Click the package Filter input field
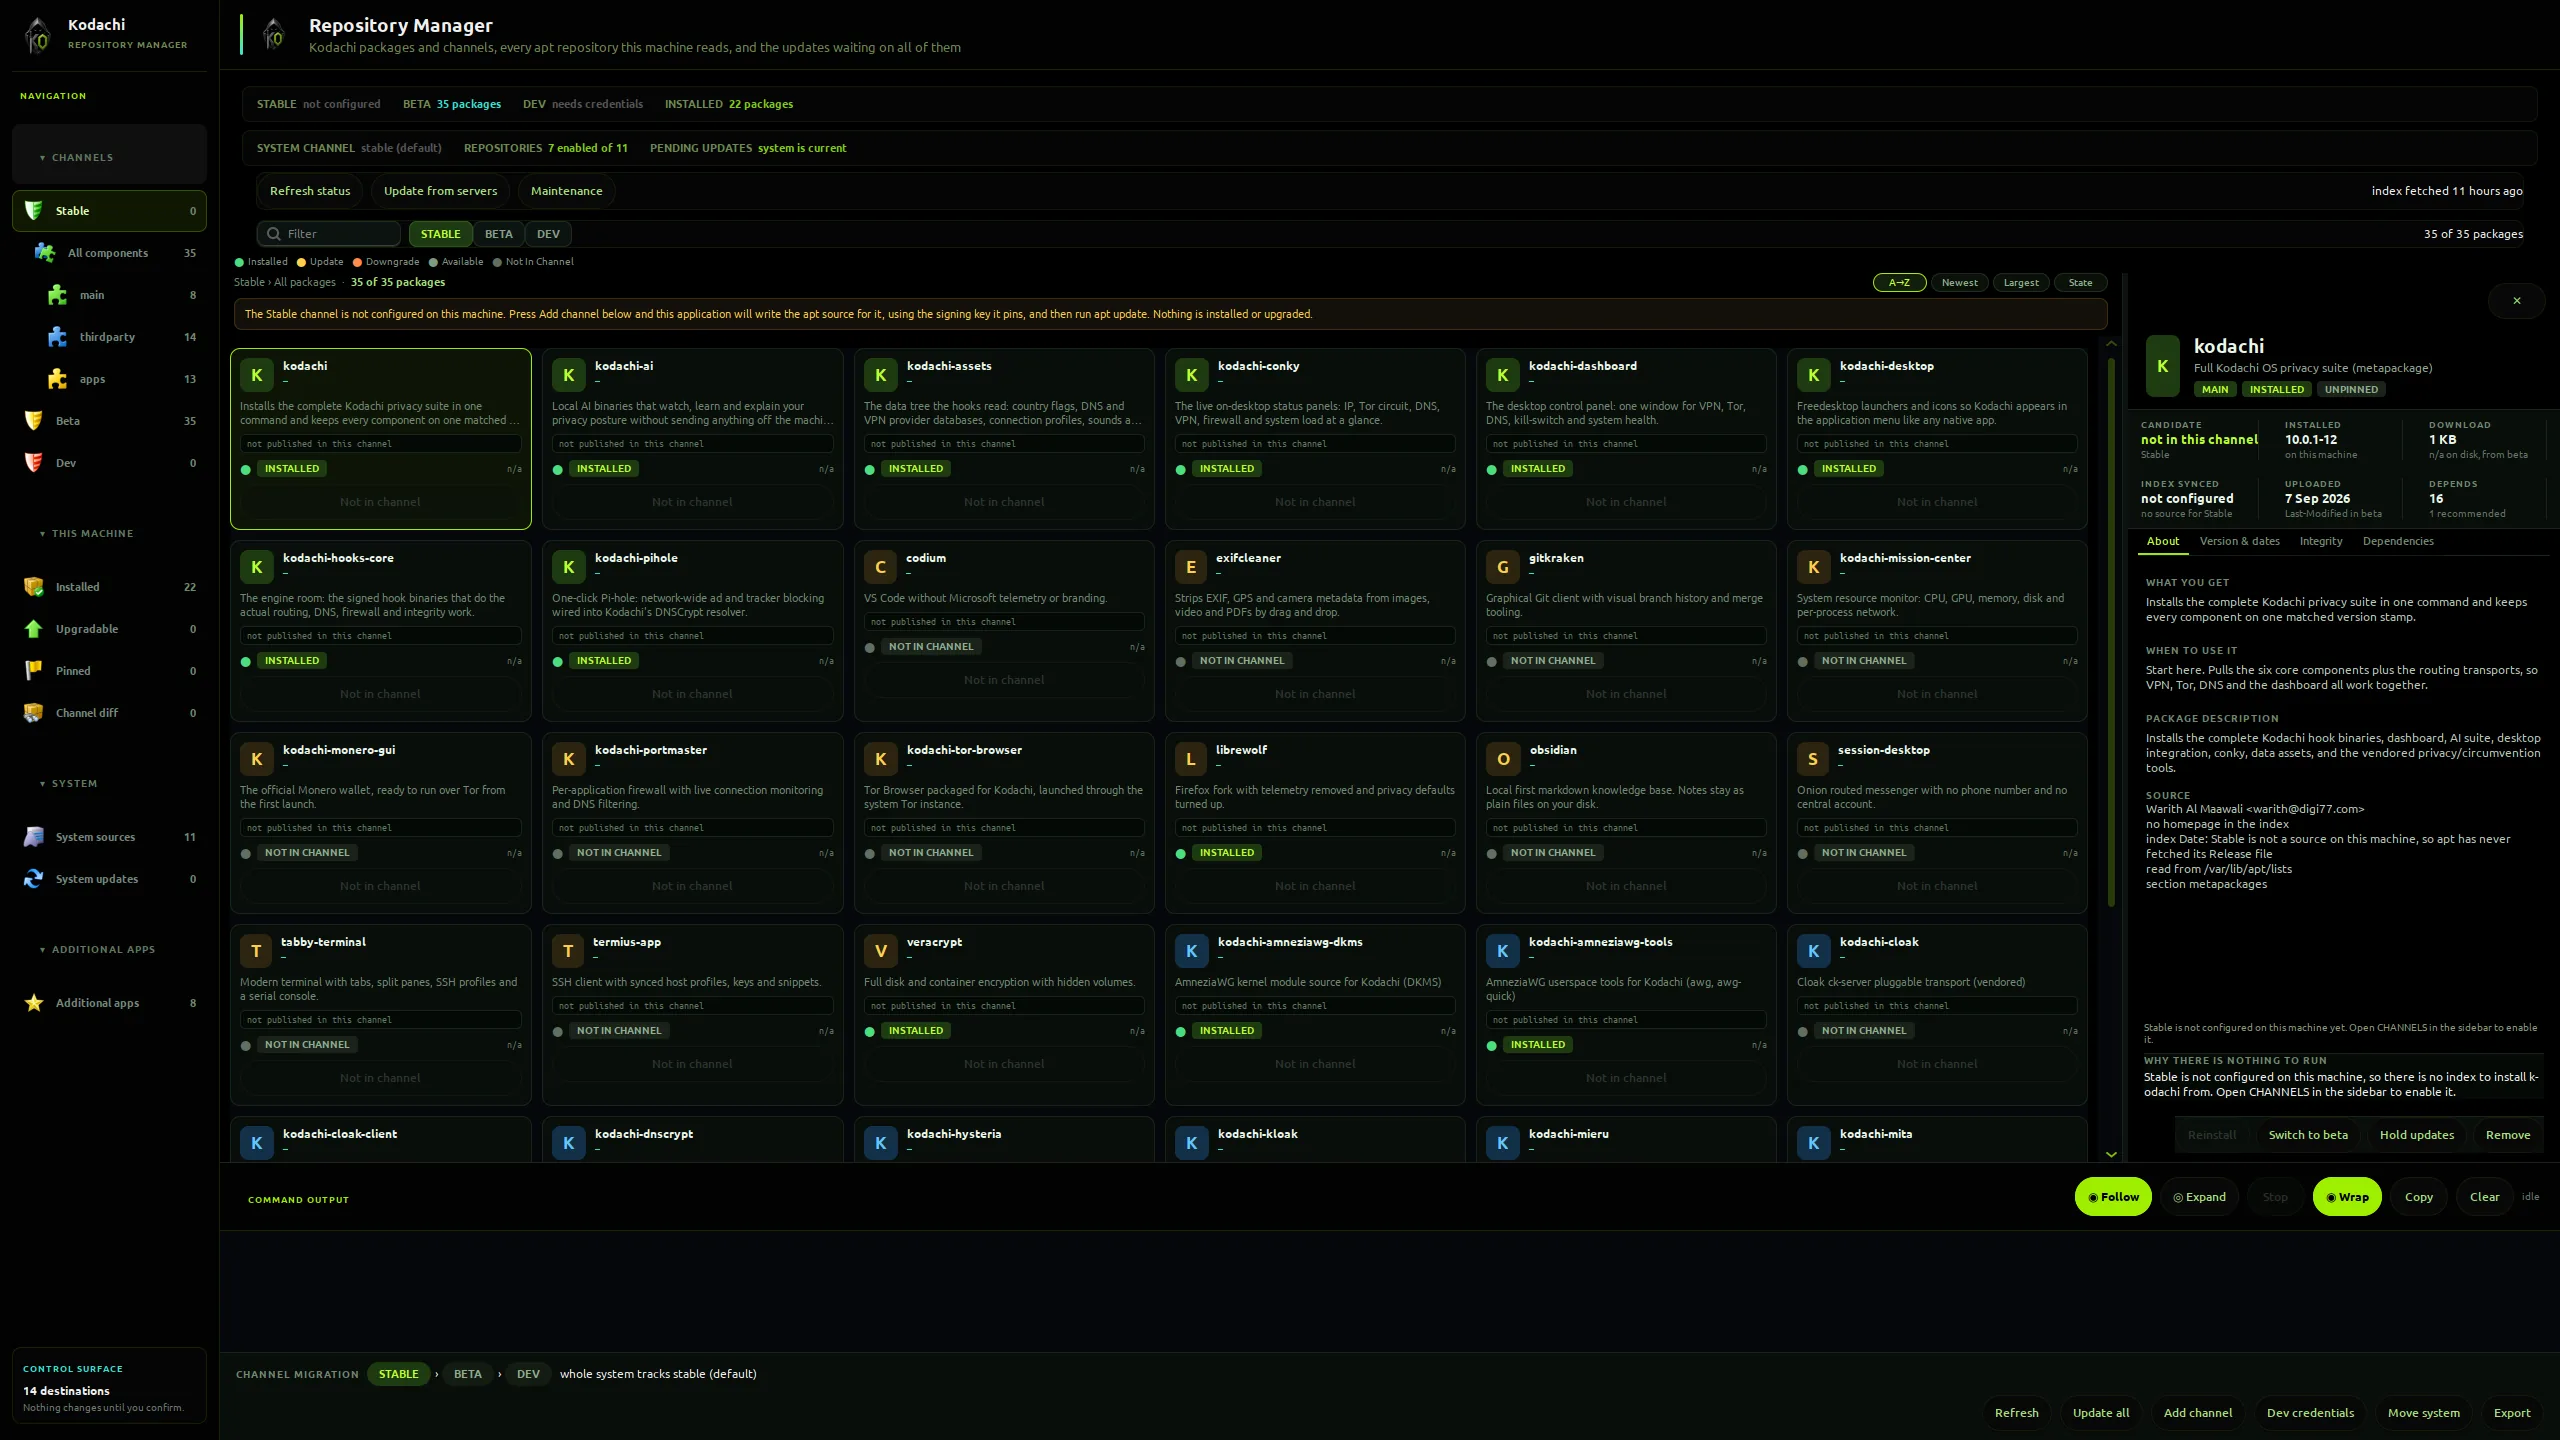This screenshot has height=1440, width=2560. [329, 234]
